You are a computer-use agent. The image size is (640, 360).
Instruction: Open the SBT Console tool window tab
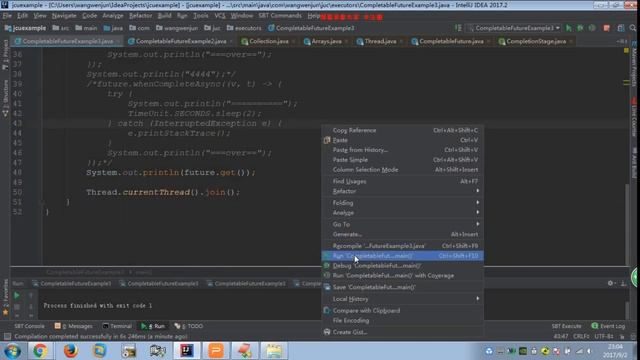(29, 326)
